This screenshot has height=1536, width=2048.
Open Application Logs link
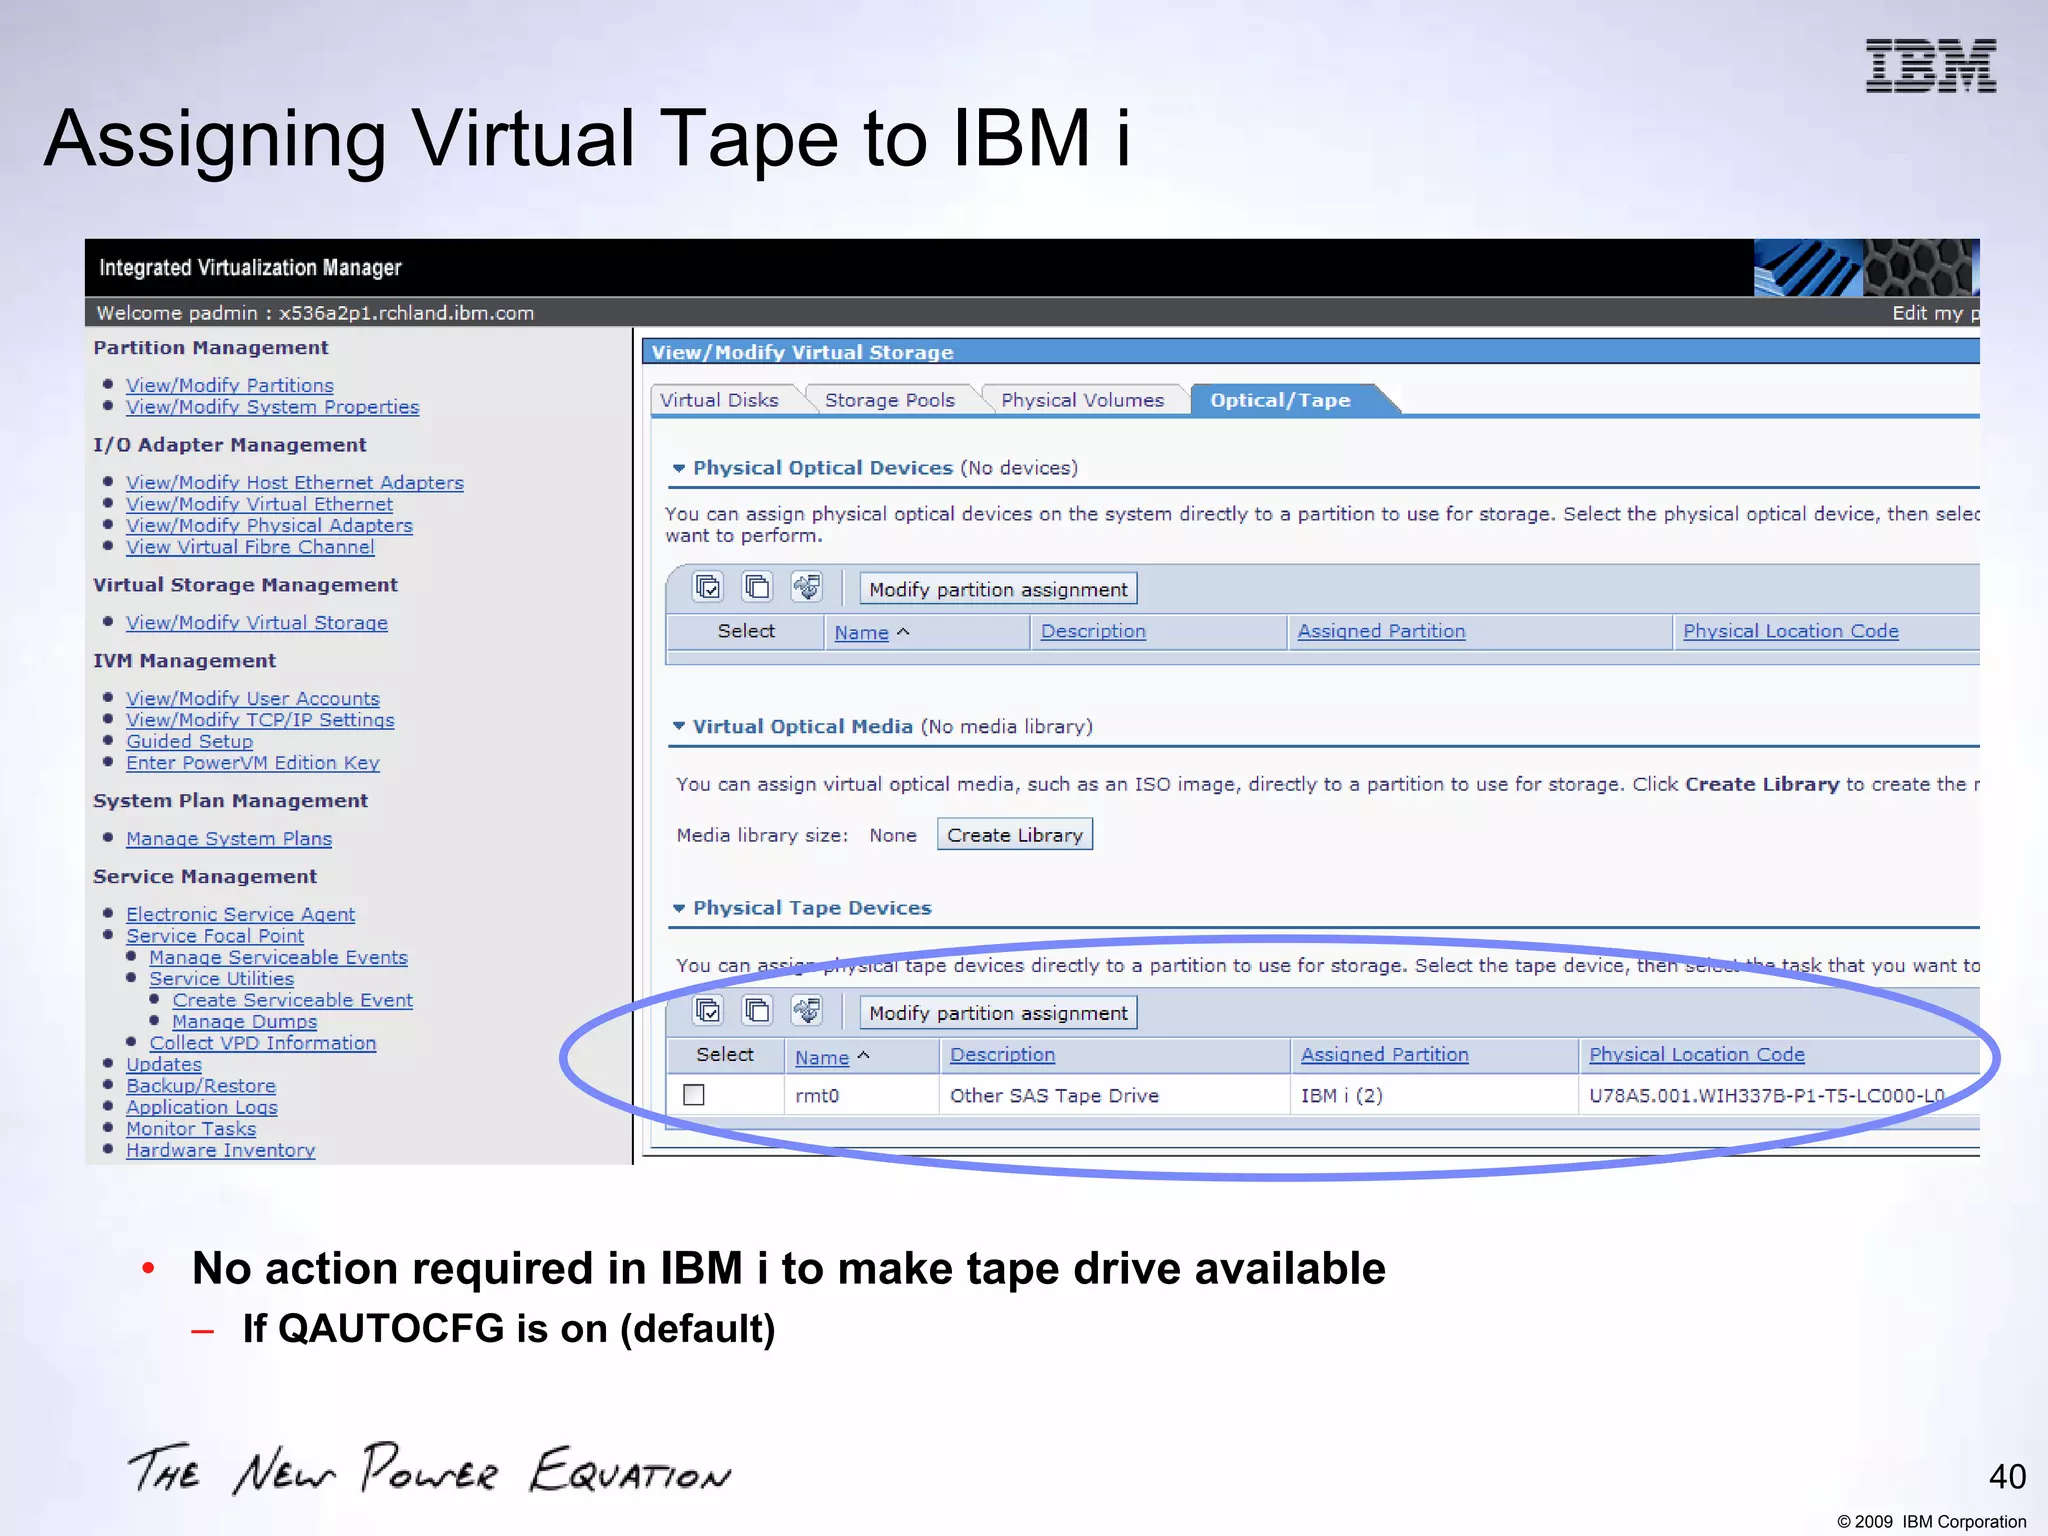click(x=202, y=1107)
